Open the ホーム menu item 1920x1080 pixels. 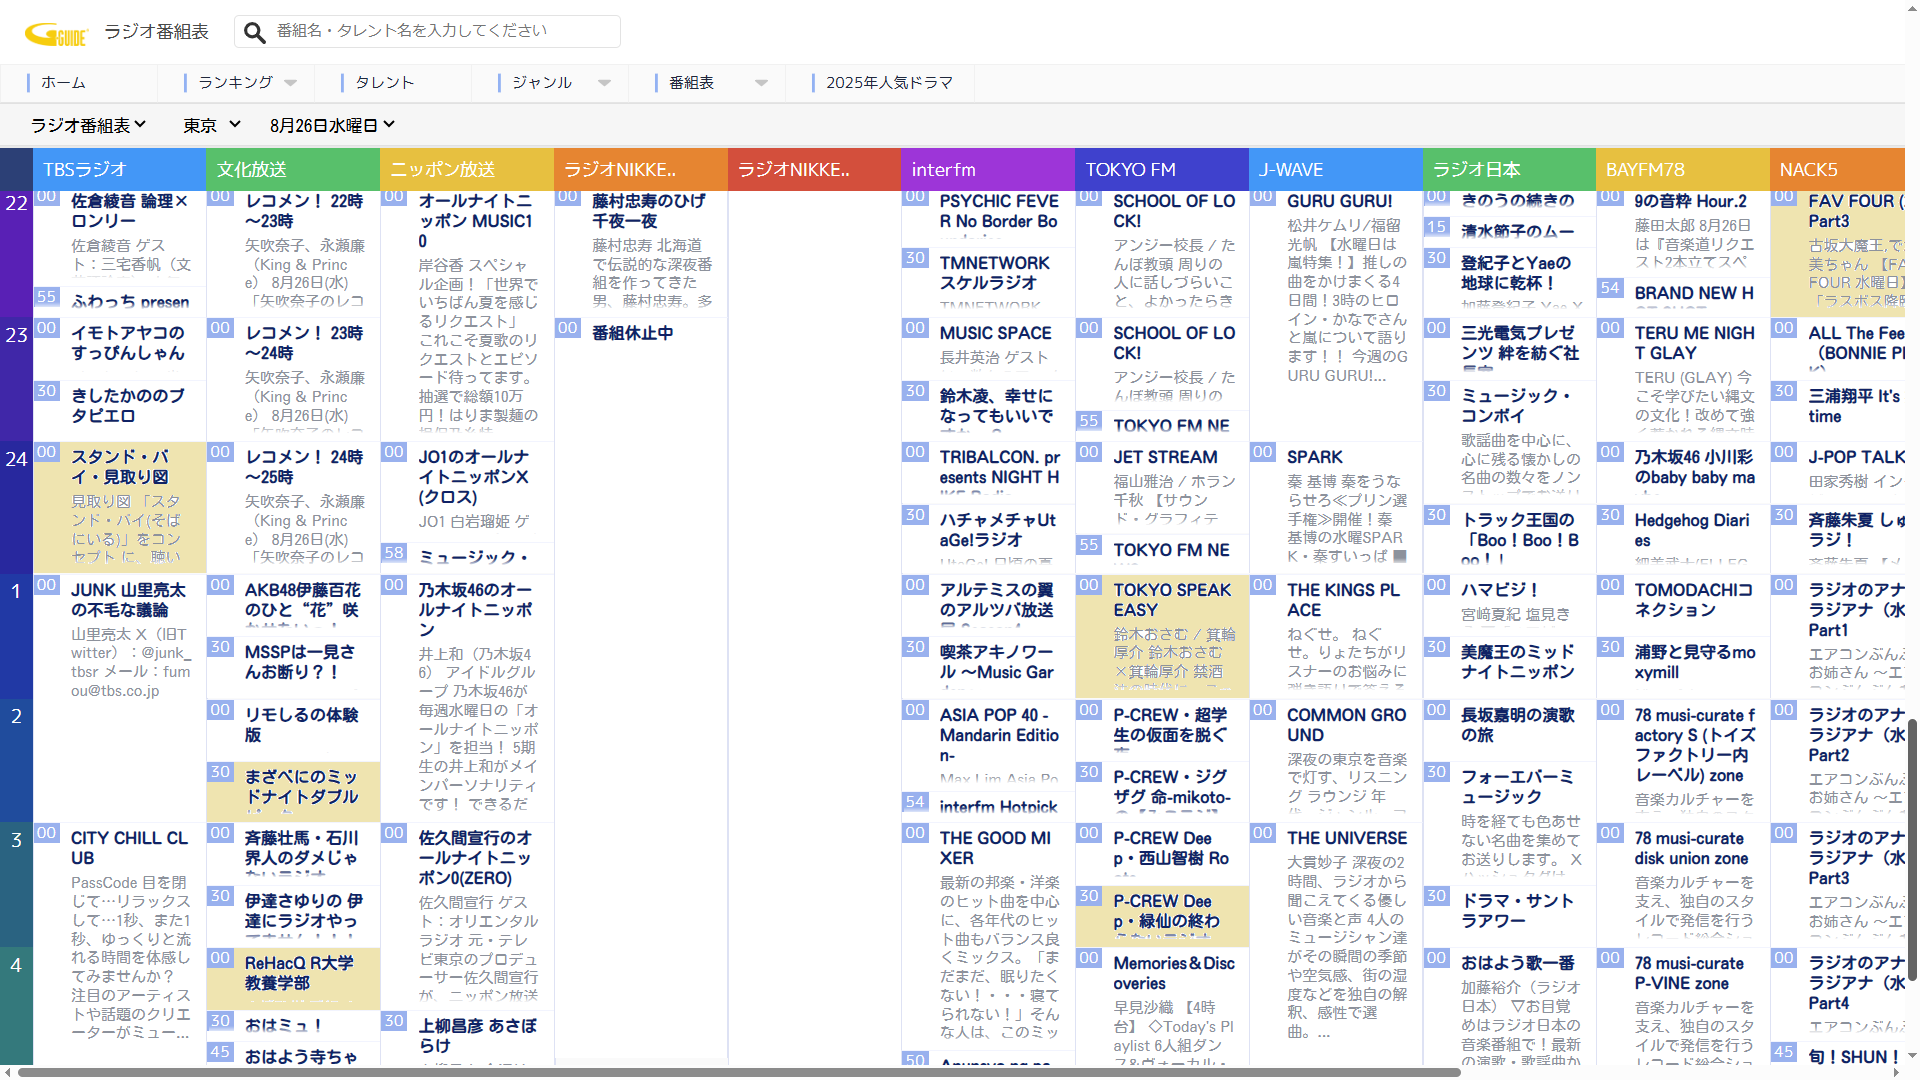64,83
